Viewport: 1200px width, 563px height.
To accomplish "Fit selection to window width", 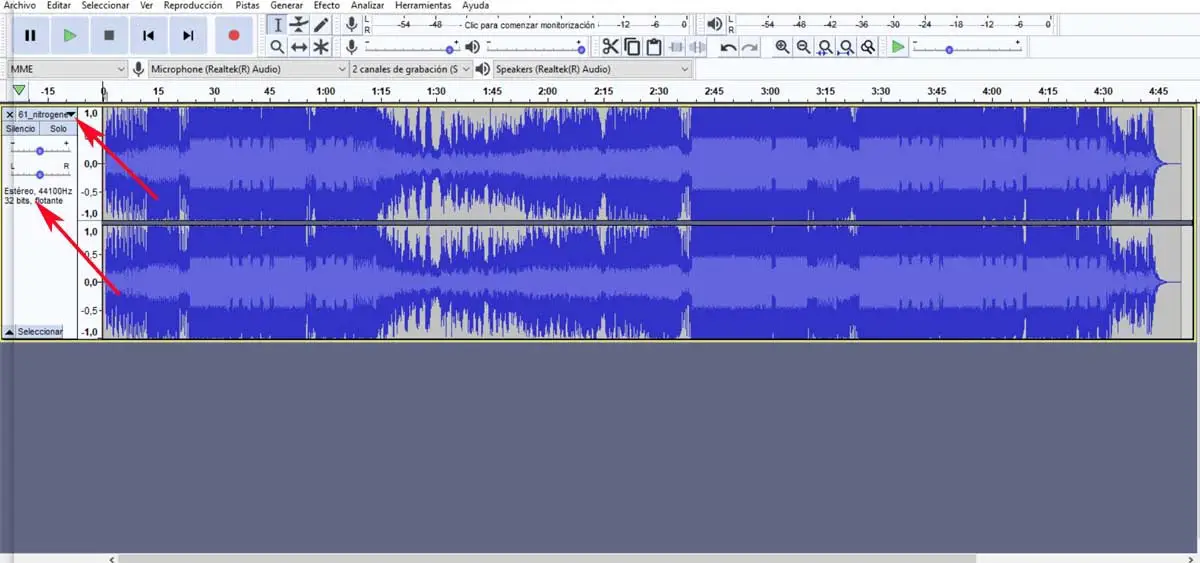I will pos(825,47).
